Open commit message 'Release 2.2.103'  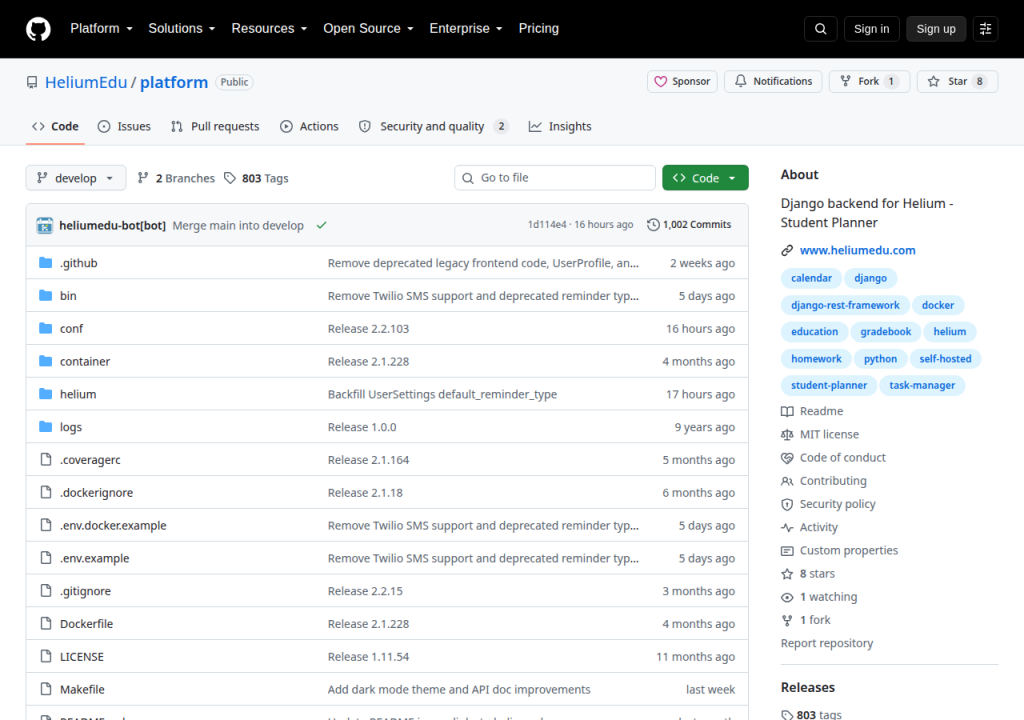(368, 329)
